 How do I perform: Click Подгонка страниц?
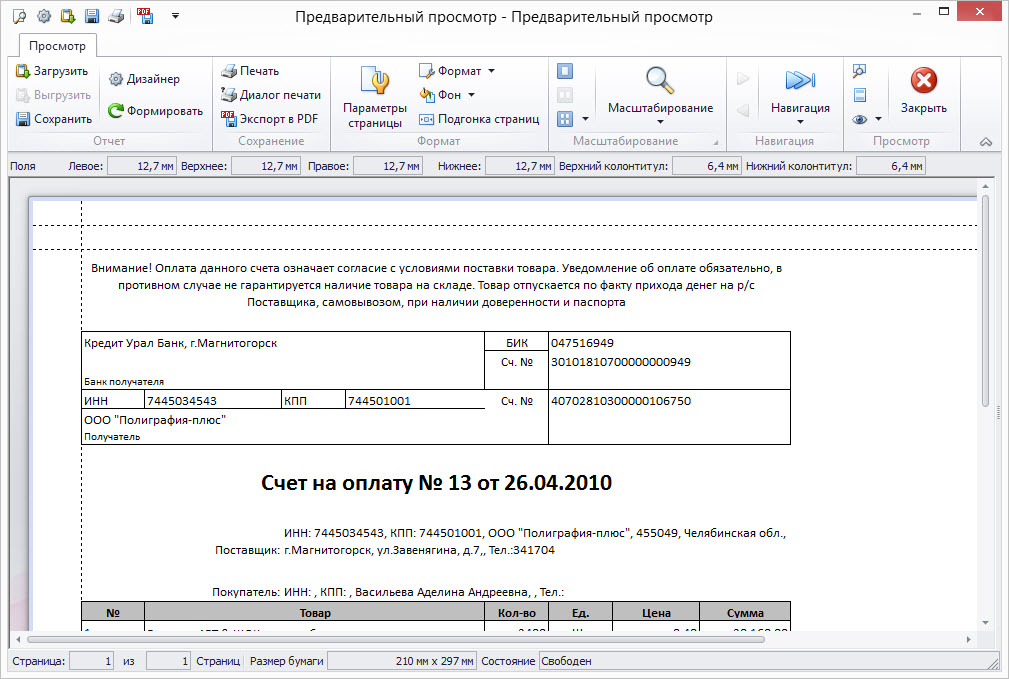479,119
